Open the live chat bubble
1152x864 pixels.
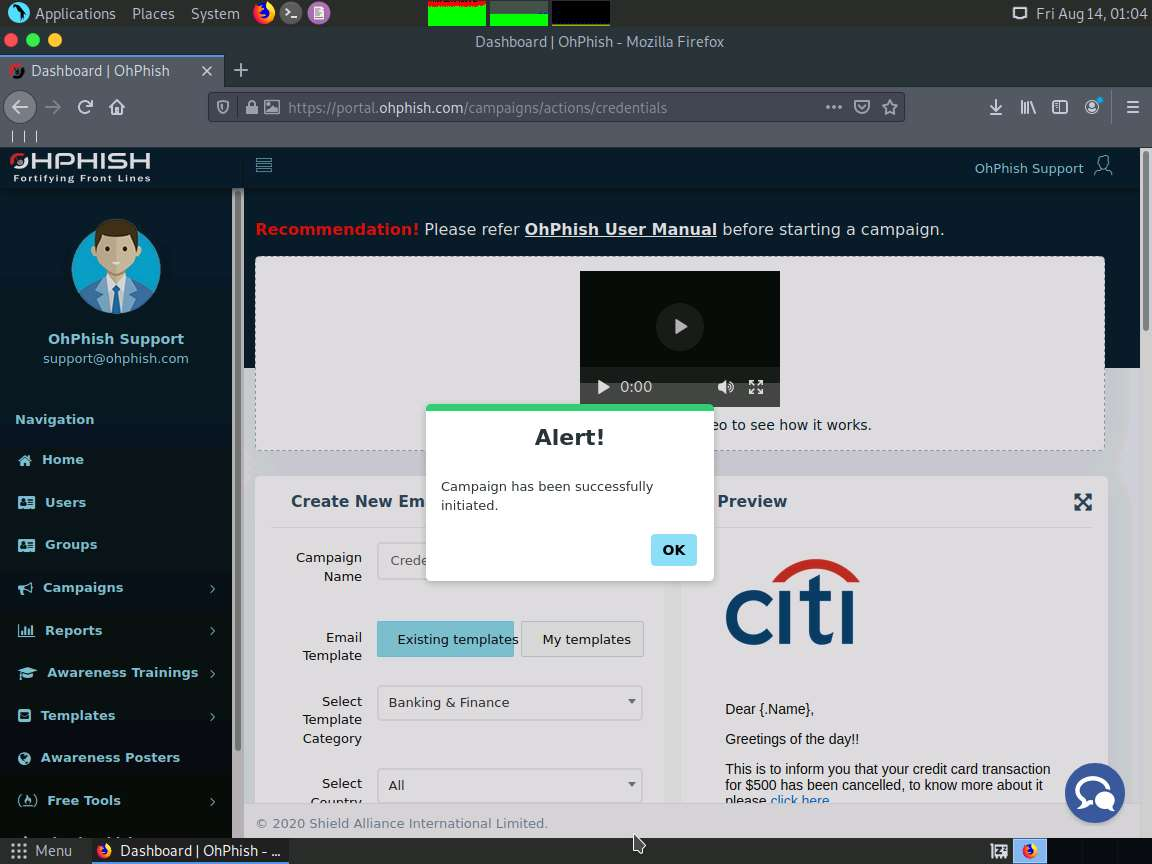coord(1095,793)
